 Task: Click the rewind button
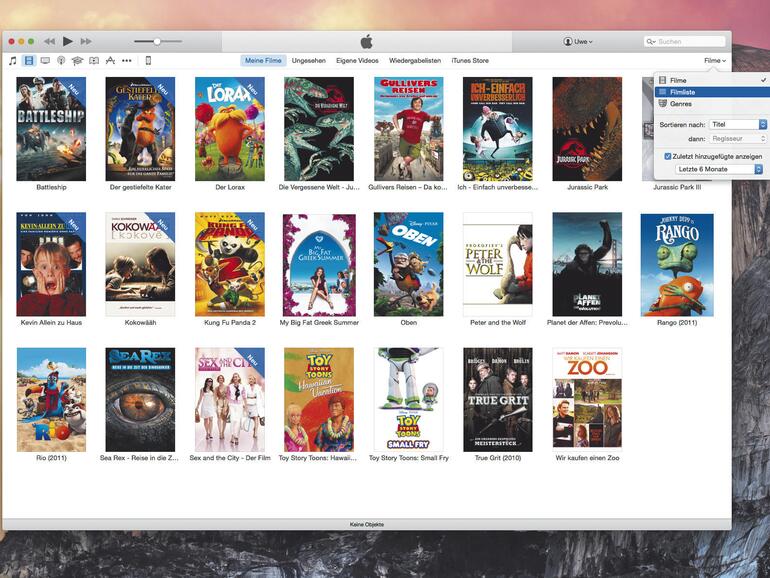pos(49,41)
